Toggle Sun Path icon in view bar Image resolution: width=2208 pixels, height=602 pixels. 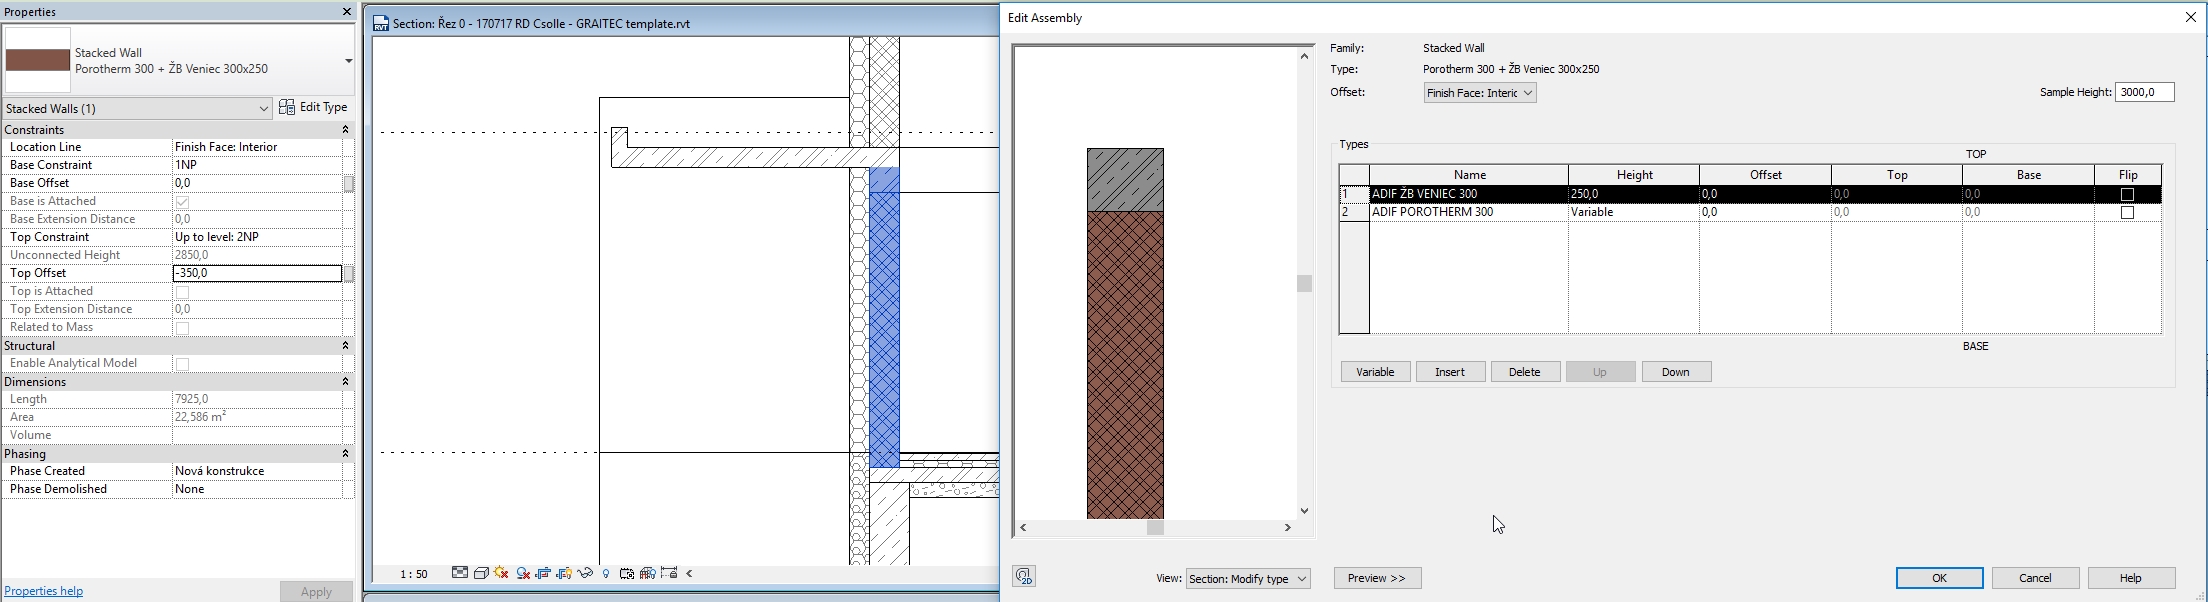pos(501,573)
